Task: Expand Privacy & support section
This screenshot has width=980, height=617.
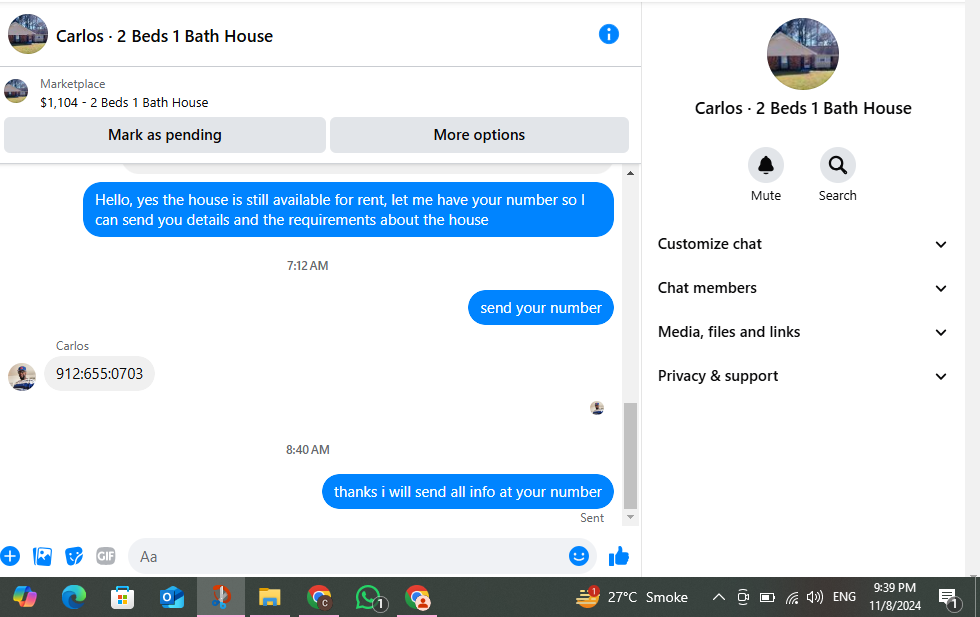Action: (802, 376)
